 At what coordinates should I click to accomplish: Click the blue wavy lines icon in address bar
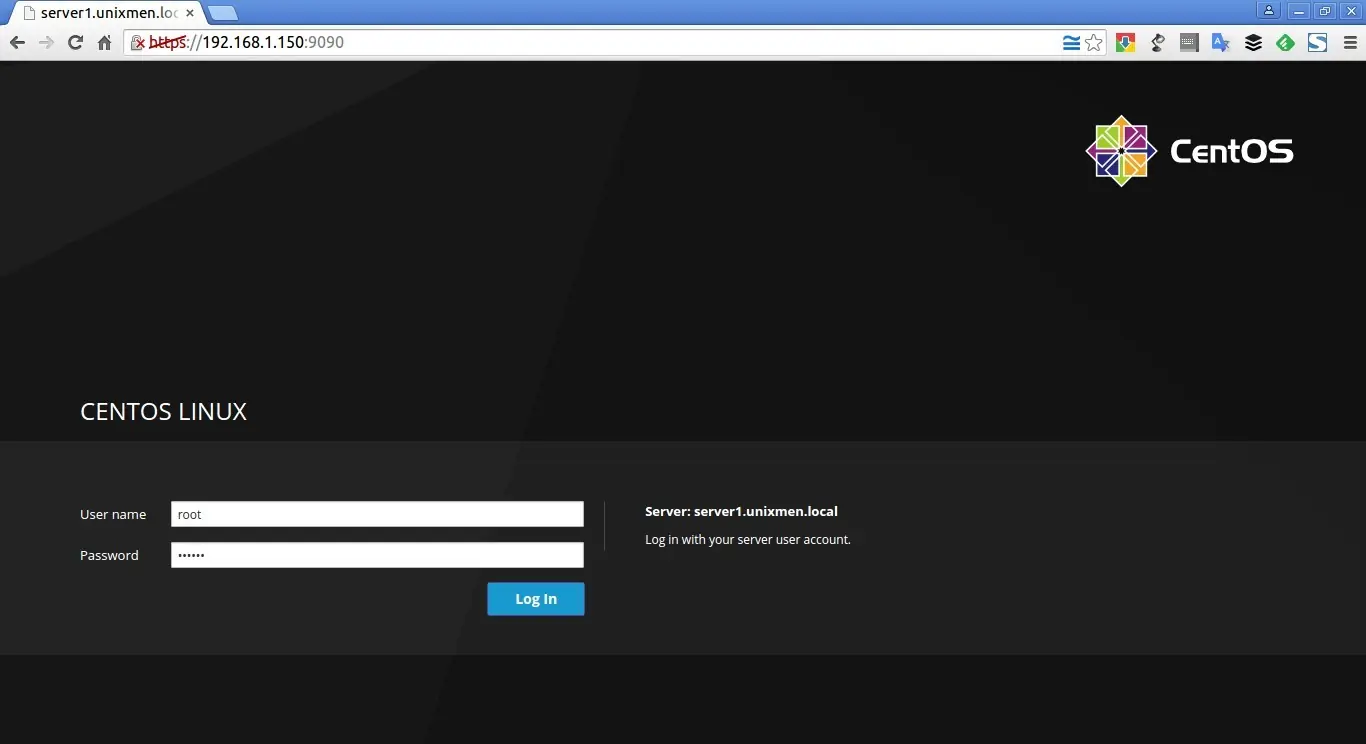(1071, 43)
